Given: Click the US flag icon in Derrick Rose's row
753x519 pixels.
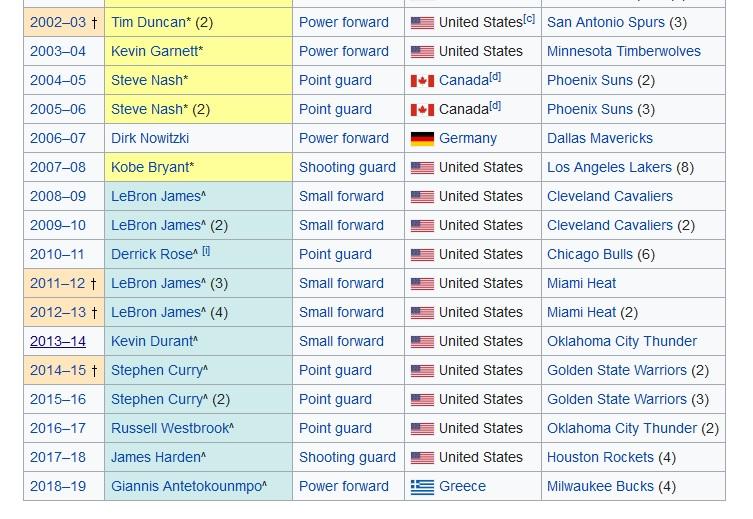Looking at the screenshot, I should (x=422, y=254).
